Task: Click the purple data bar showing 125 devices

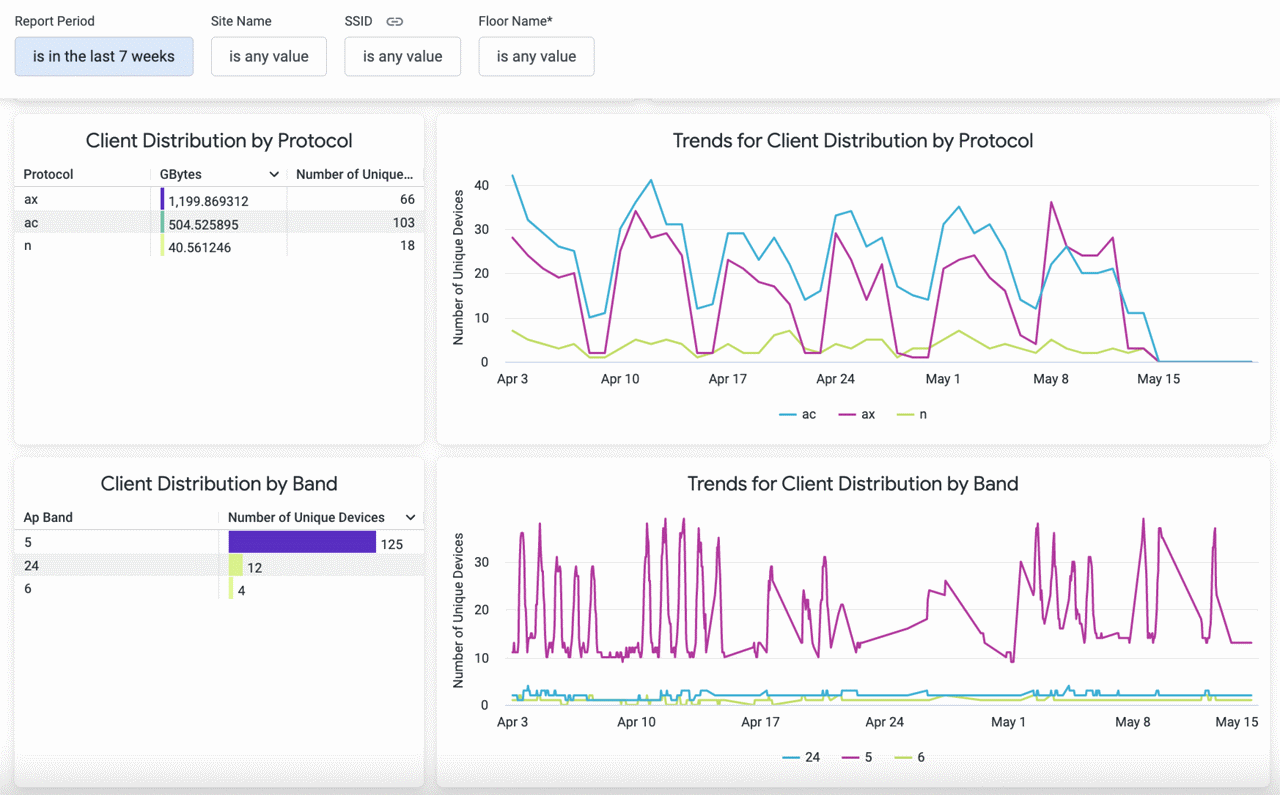Action: pos(301,541)
